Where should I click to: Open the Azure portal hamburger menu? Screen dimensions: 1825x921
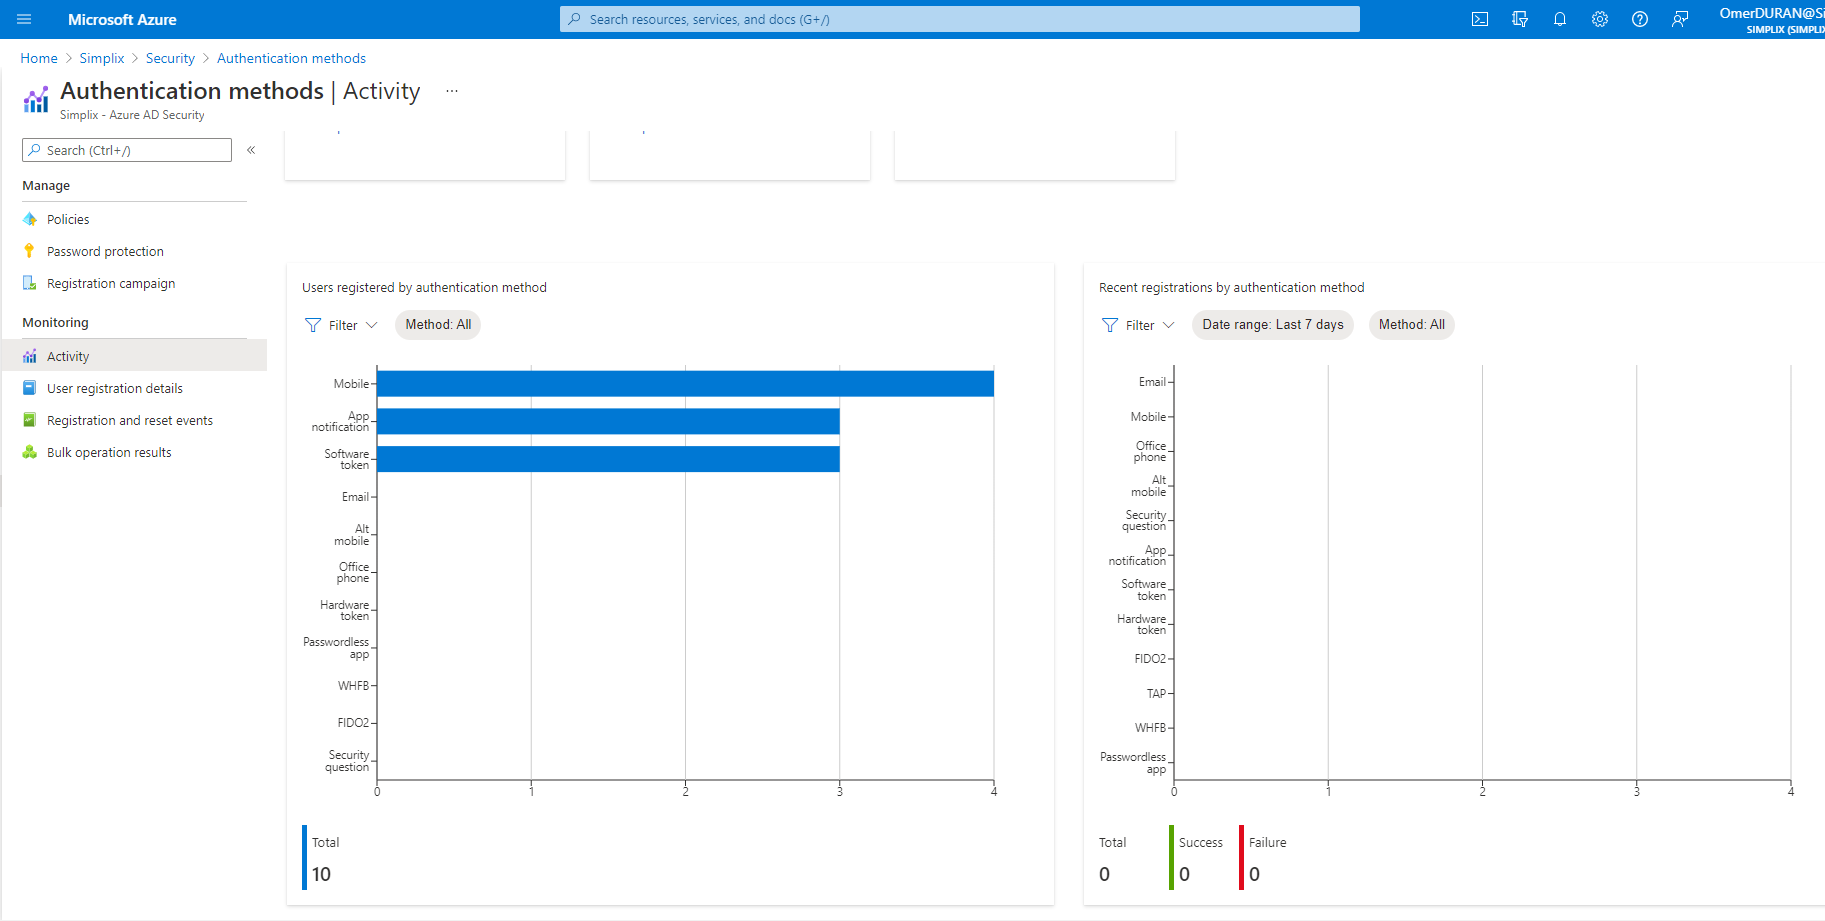(24, 19)
